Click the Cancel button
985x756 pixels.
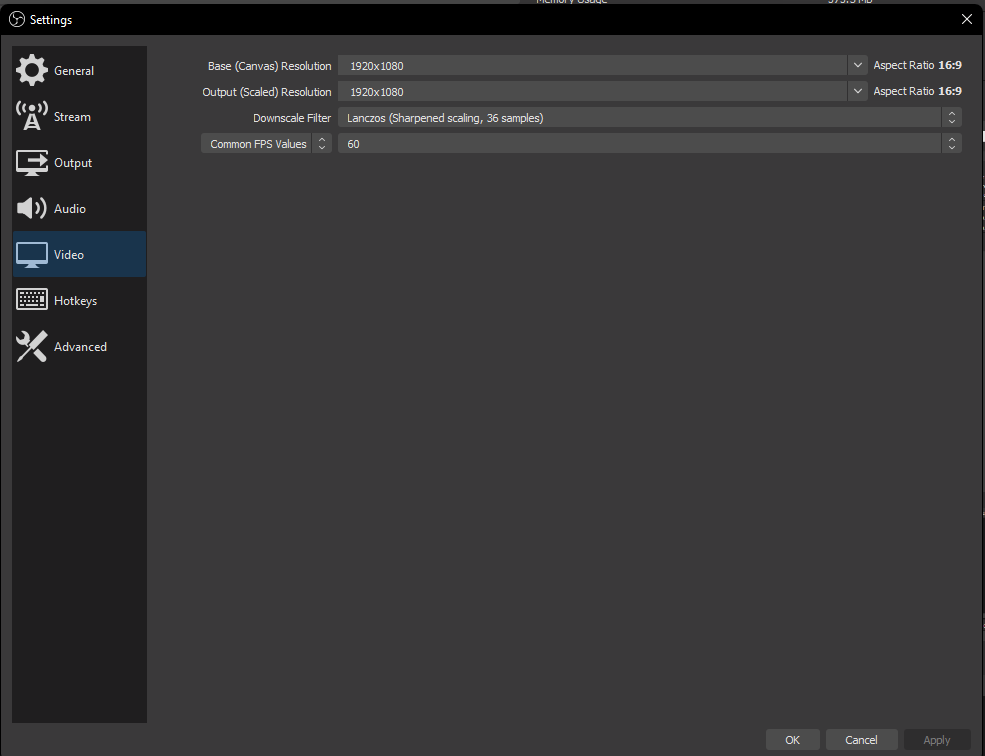[861, 739]
